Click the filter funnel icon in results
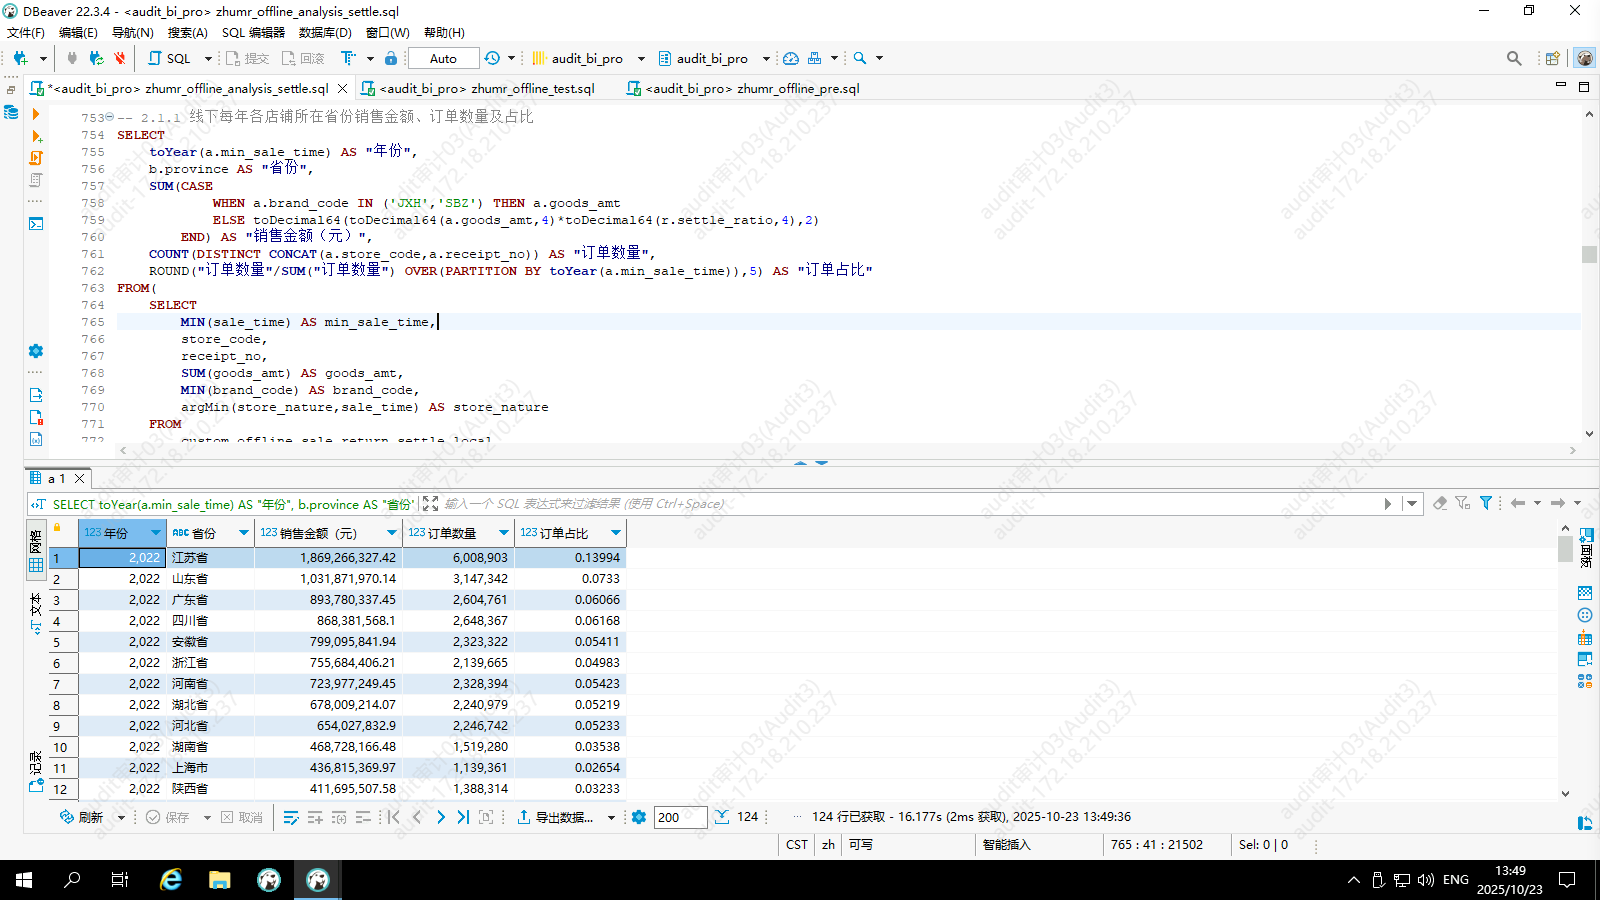 tap(1486, 503)
